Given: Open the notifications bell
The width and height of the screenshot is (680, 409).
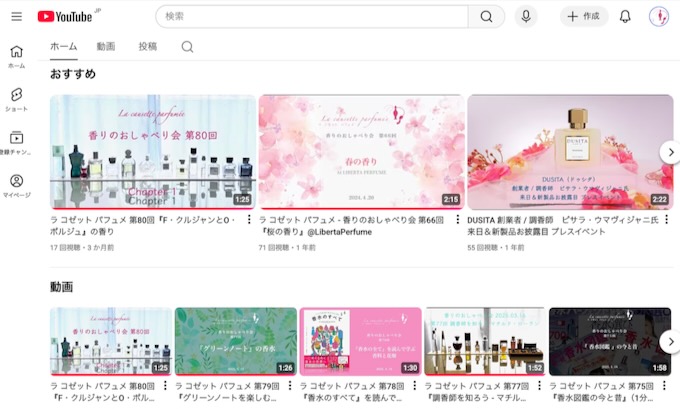Looking at the screenshot, I should tap(625, 16).
